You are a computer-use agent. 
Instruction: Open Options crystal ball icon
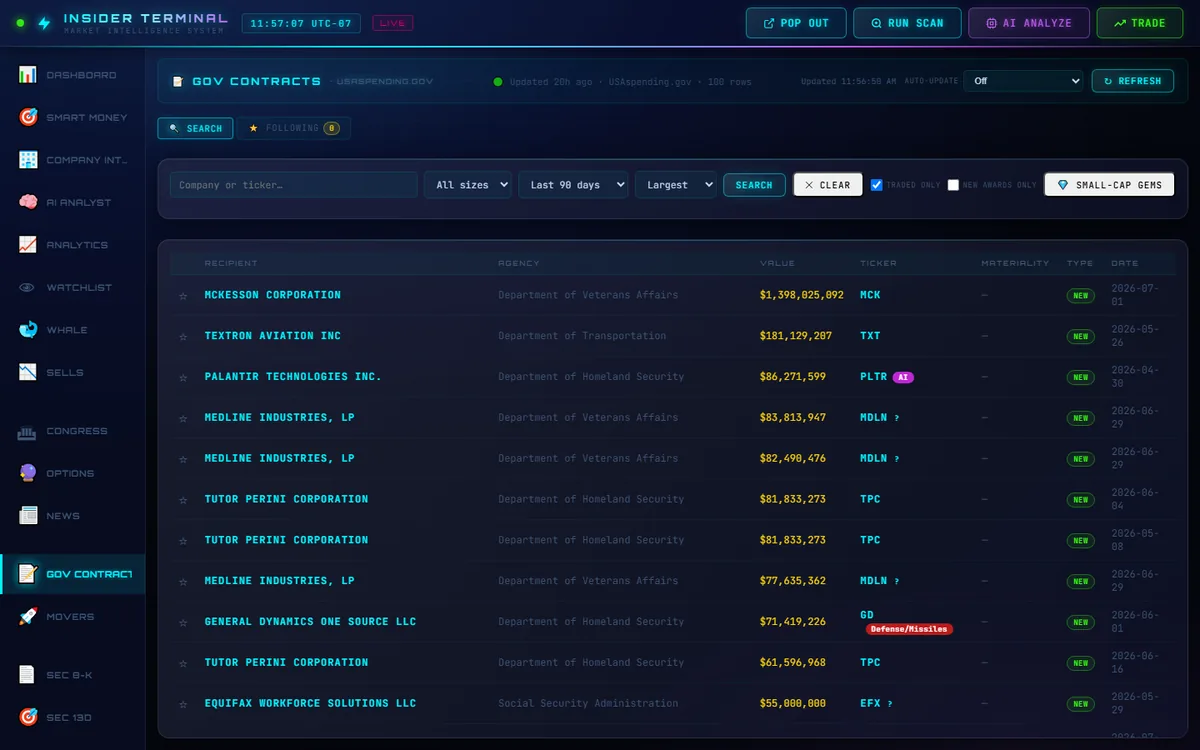pos(28,473)
